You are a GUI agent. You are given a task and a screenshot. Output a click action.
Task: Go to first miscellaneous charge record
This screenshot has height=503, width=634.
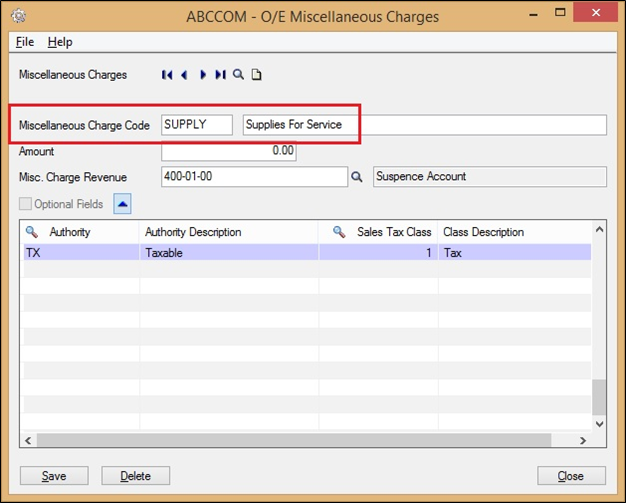point(167,75)
